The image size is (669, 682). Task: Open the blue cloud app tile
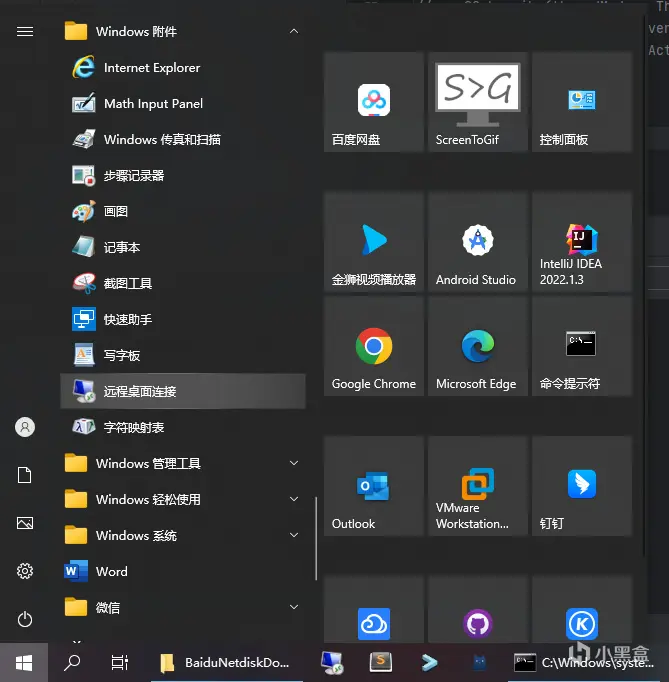(x=374, y=610)
